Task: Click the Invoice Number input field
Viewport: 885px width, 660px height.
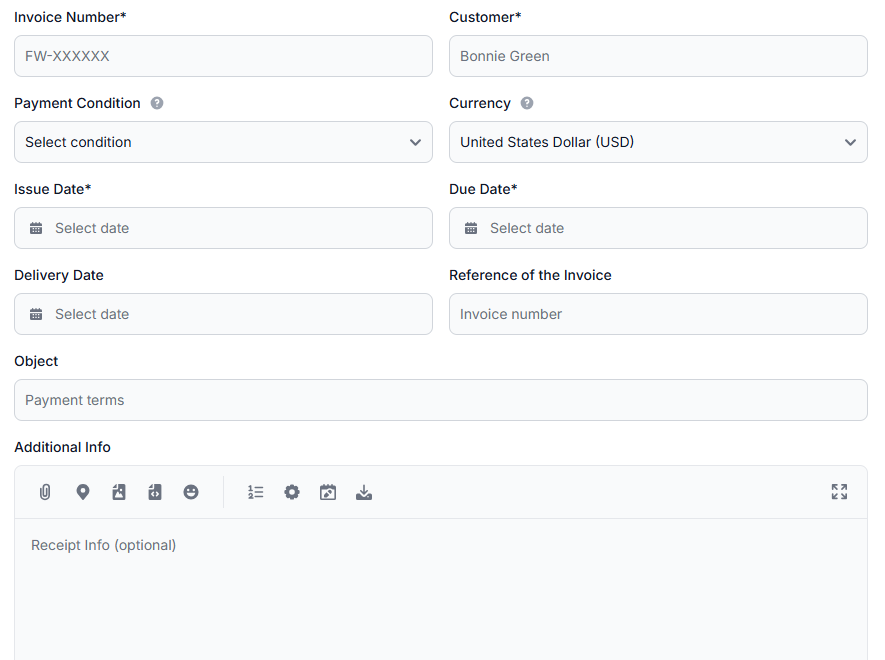Action: pos(222,56)
